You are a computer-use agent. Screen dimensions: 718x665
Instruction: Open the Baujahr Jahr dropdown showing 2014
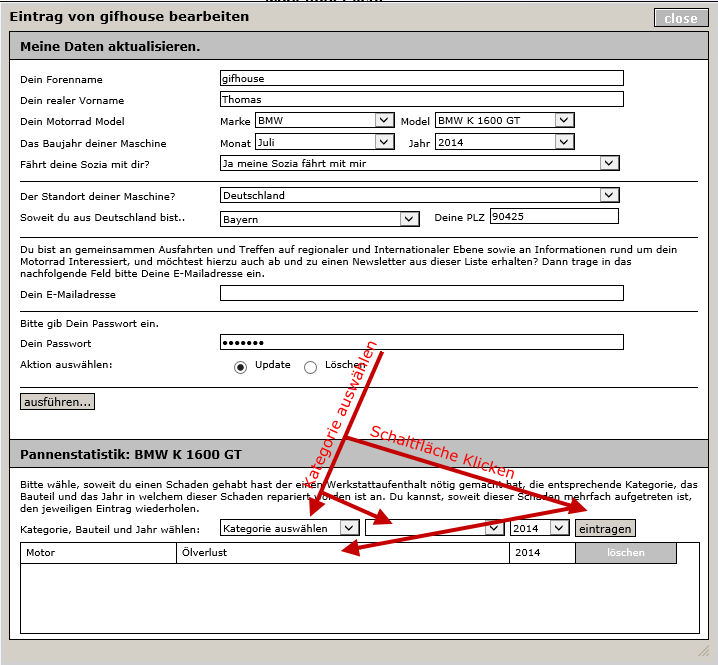tap(504, 142)
